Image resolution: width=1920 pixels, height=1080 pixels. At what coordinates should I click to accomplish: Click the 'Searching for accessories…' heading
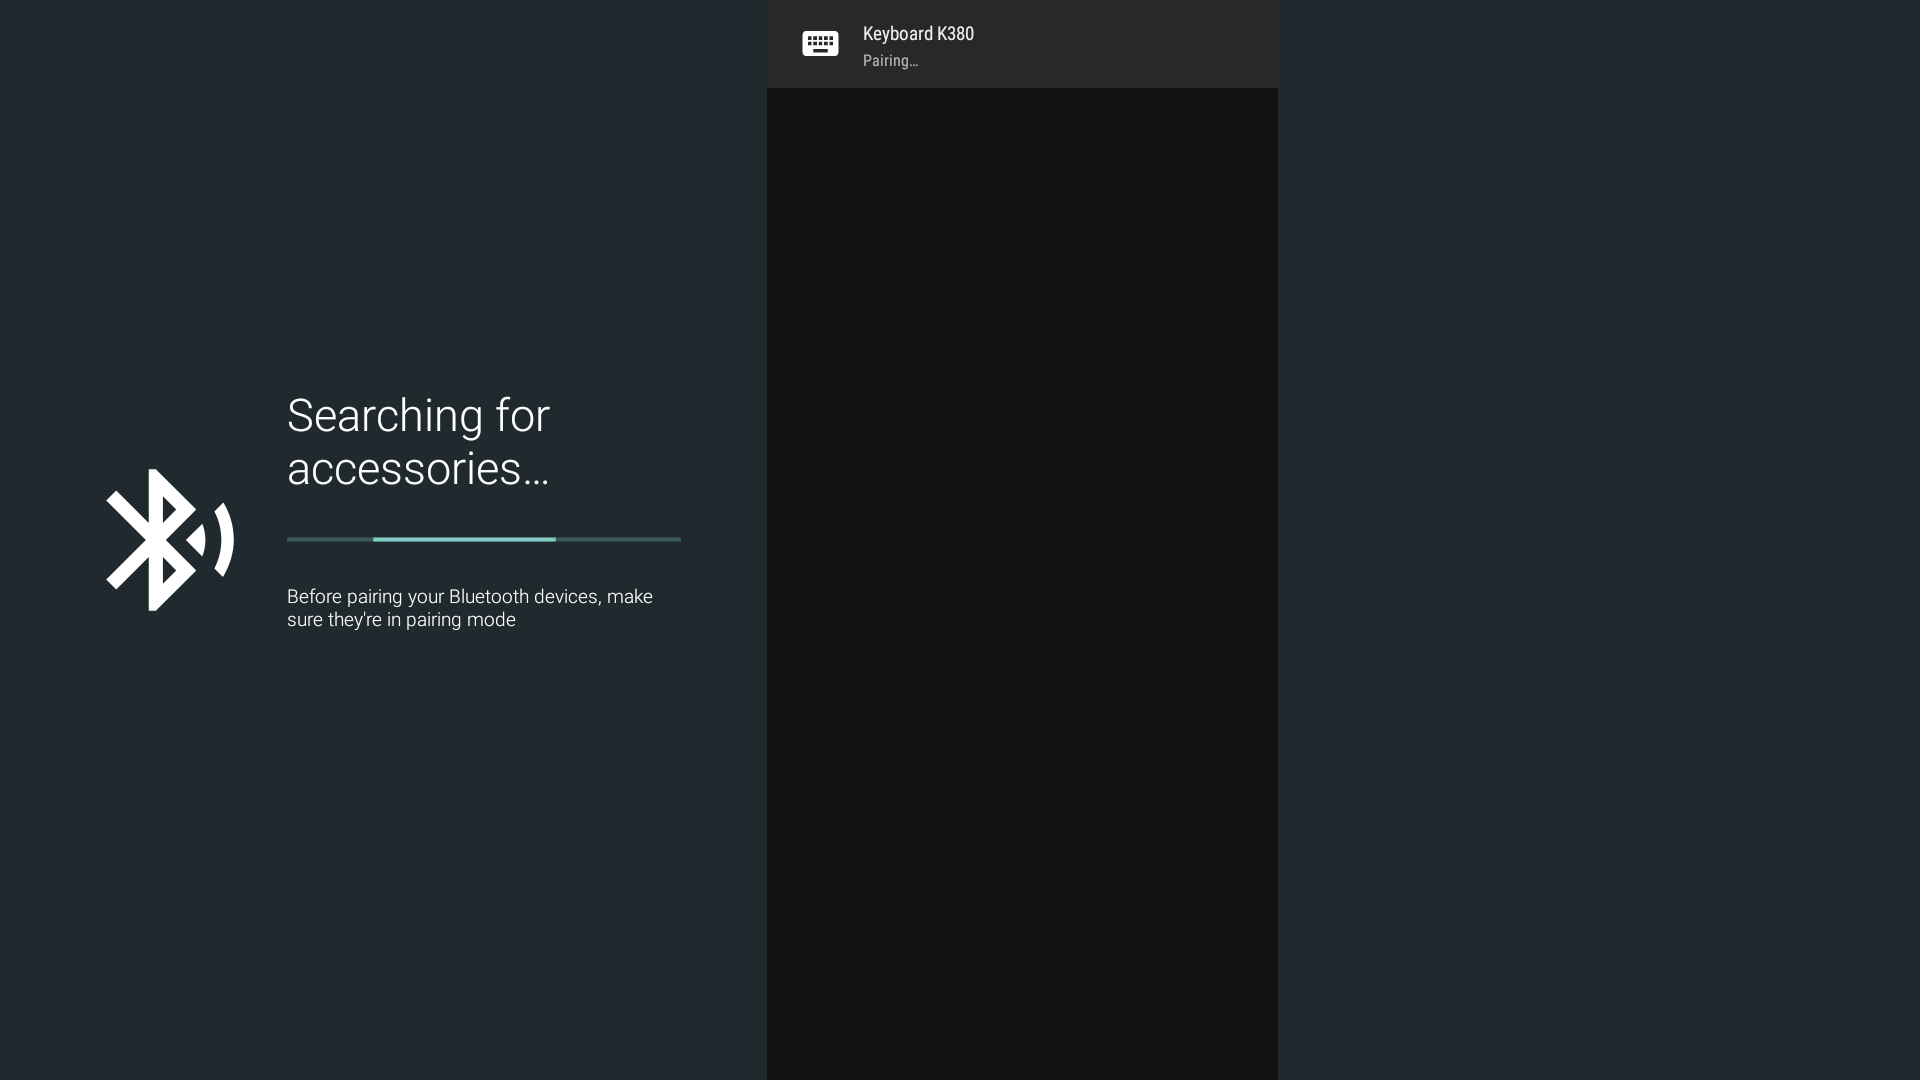pyautogui.click(x=418, y=442)
